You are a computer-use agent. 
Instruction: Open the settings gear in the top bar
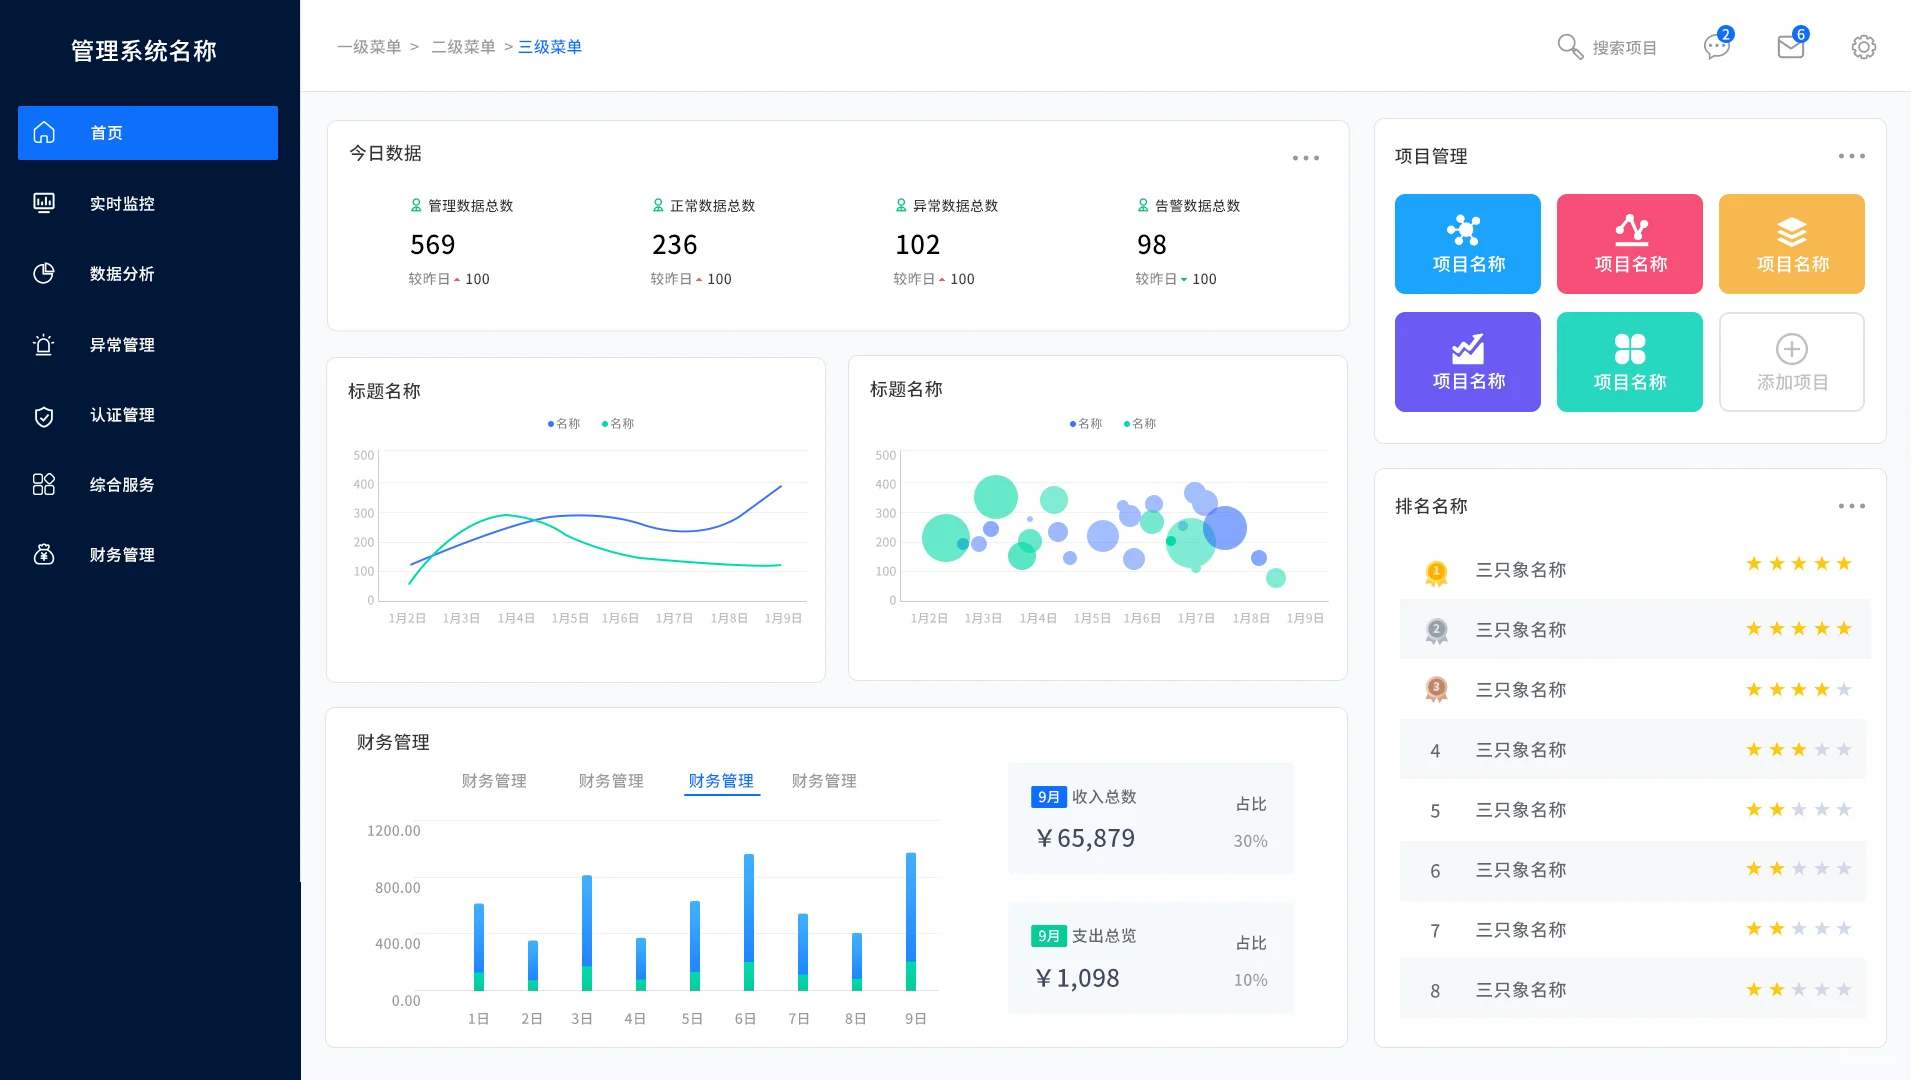(x=1863, y=47)
